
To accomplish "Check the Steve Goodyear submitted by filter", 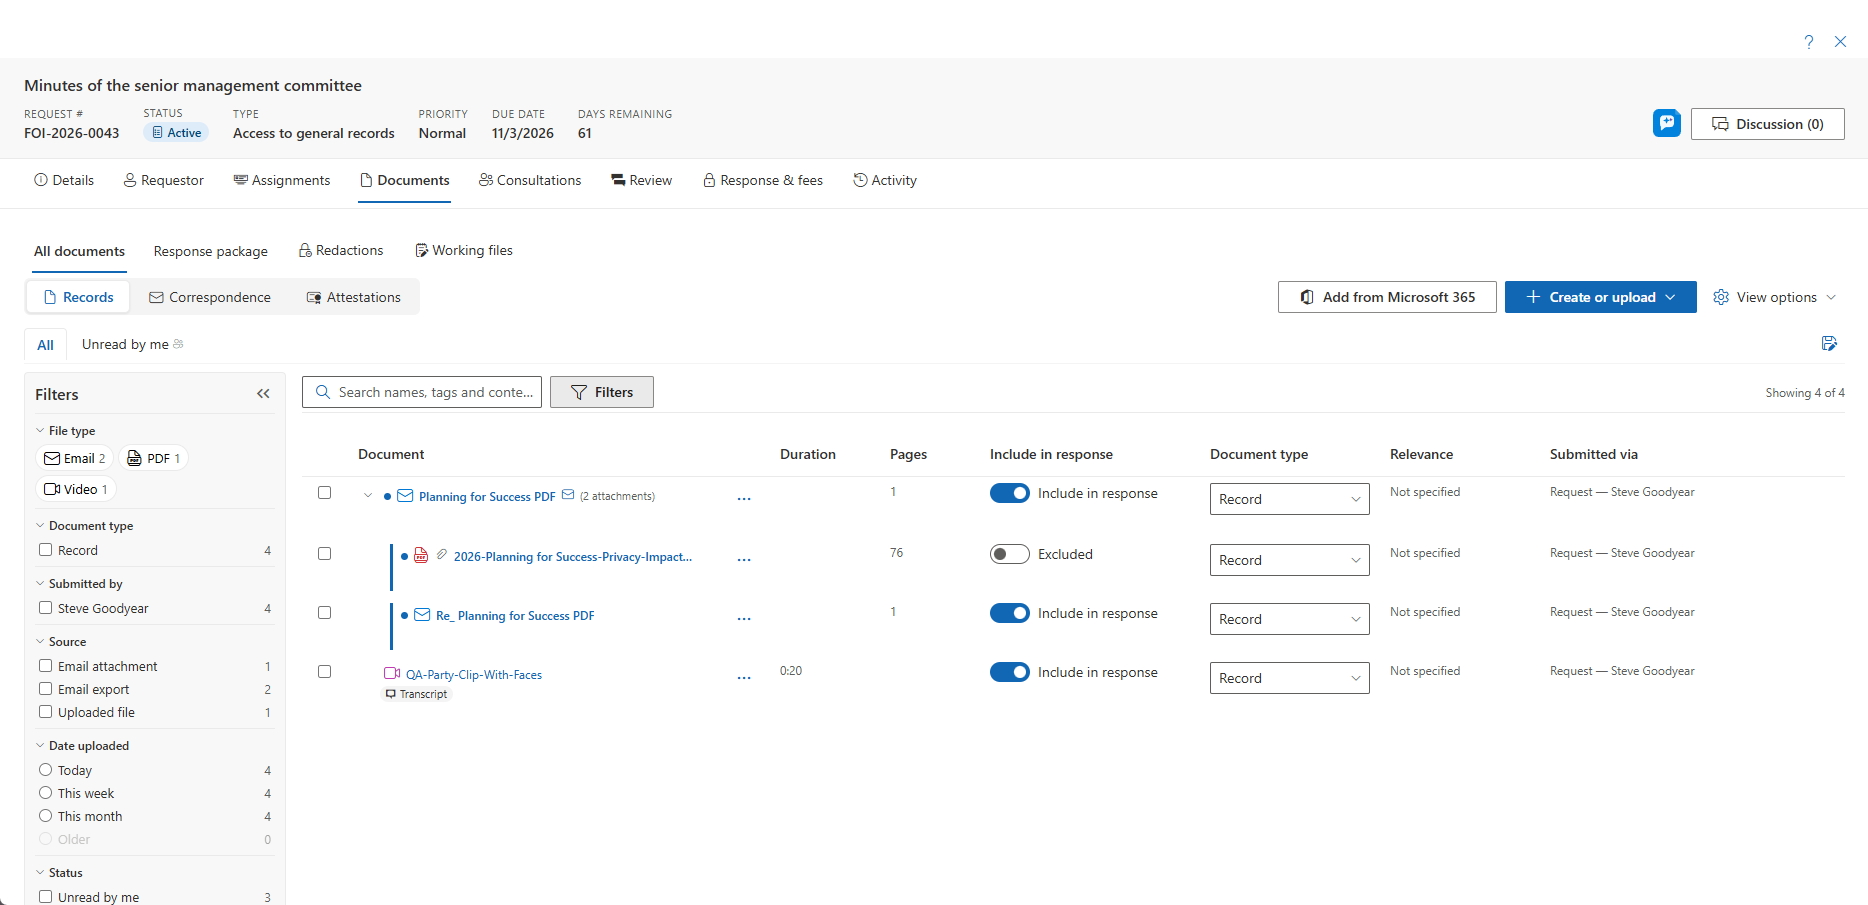I will tap(45, 608).
